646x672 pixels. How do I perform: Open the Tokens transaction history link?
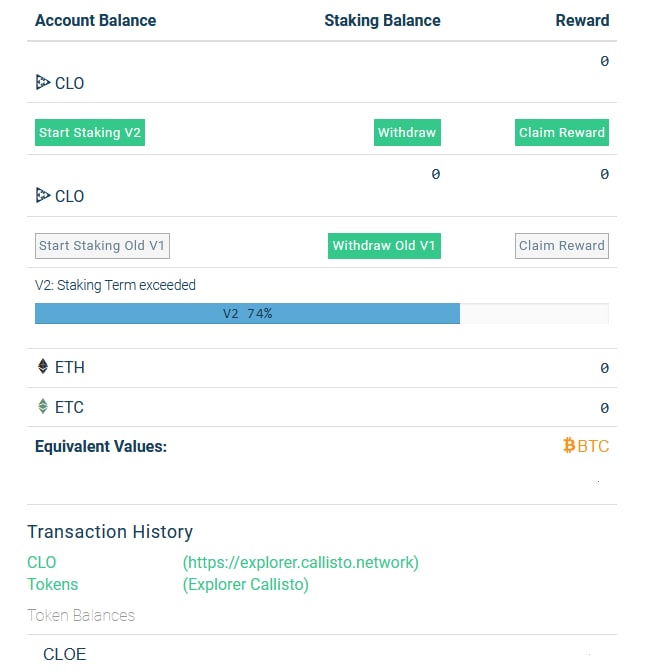tap(52, 585)
